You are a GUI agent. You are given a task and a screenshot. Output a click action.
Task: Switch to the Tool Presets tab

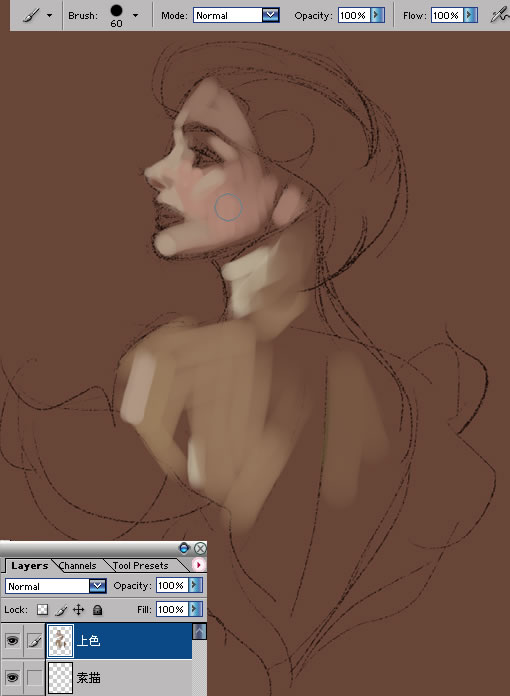140,566
